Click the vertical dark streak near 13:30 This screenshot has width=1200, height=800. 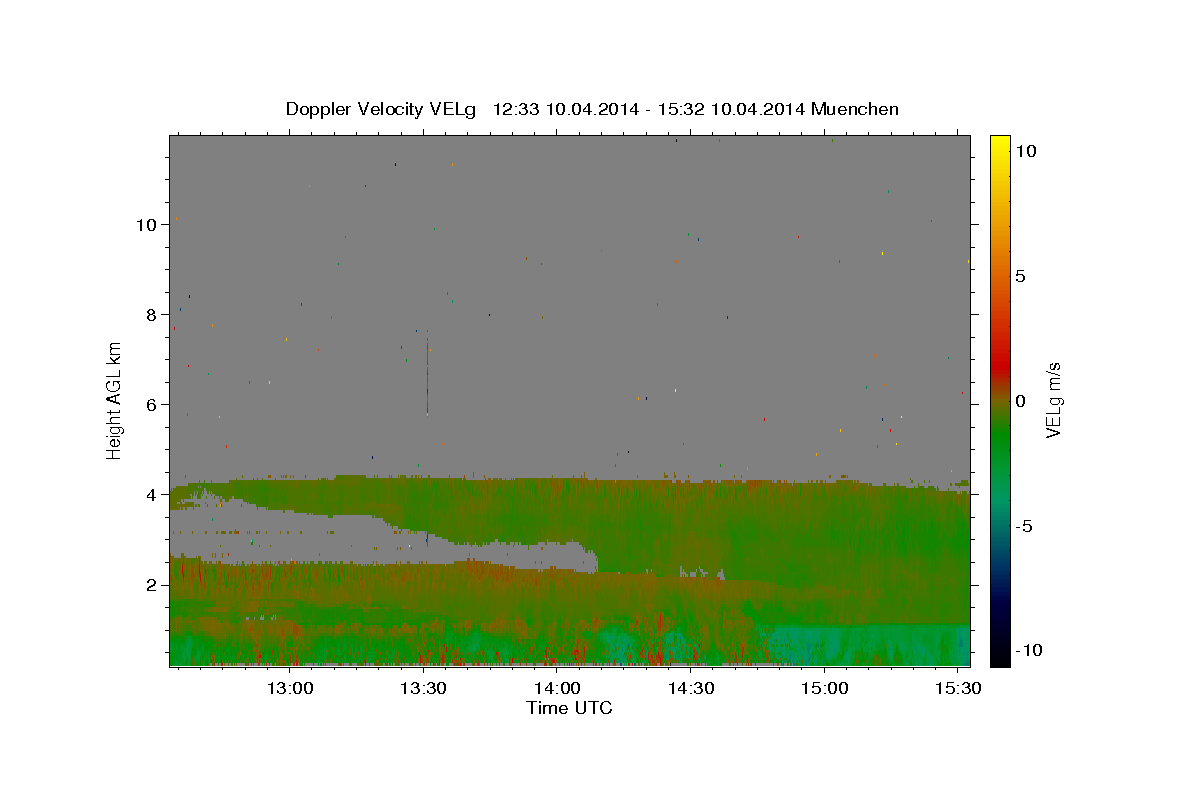[427, 372]
